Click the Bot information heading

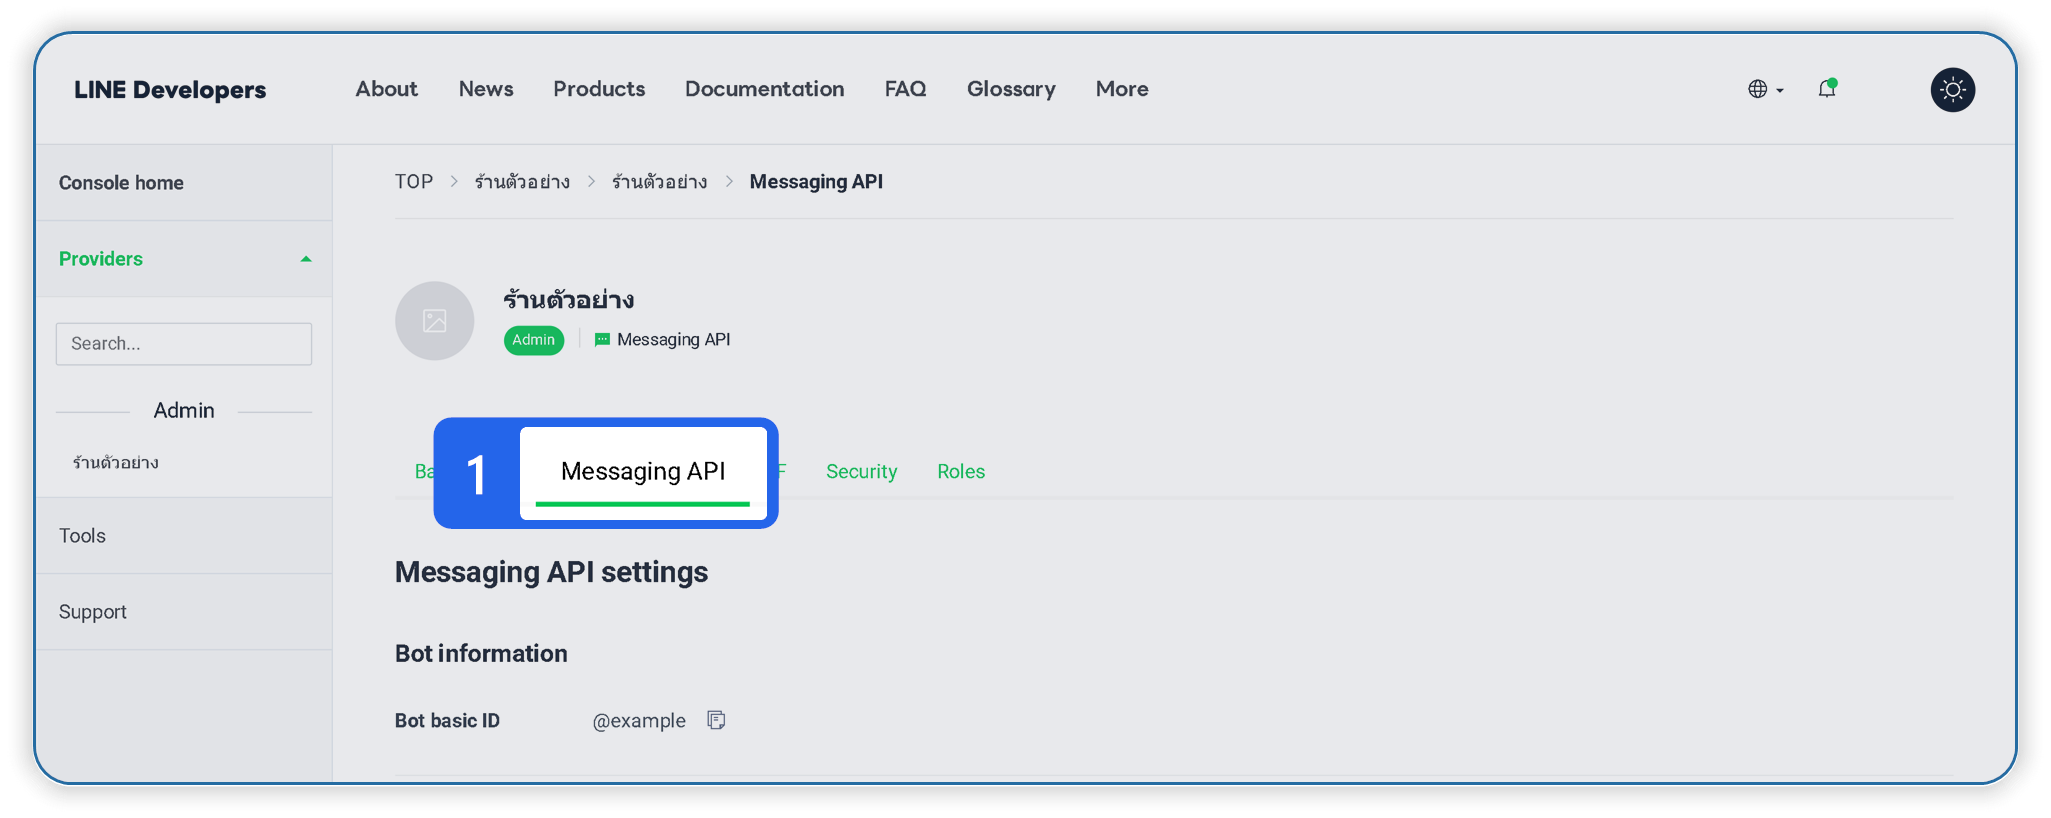pyautogui.click(x=481, y=654)
